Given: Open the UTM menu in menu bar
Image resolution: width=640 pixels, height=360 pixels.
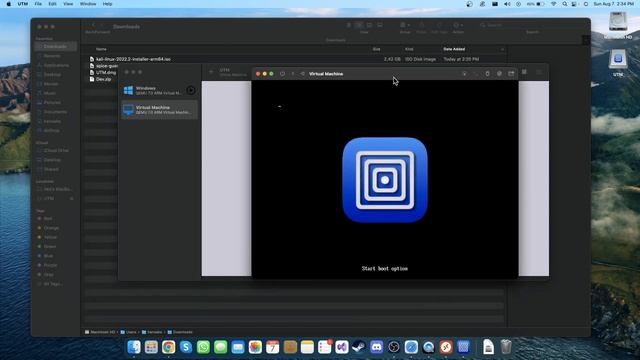Looking at the screenshot, I should (x=23, y=4).
